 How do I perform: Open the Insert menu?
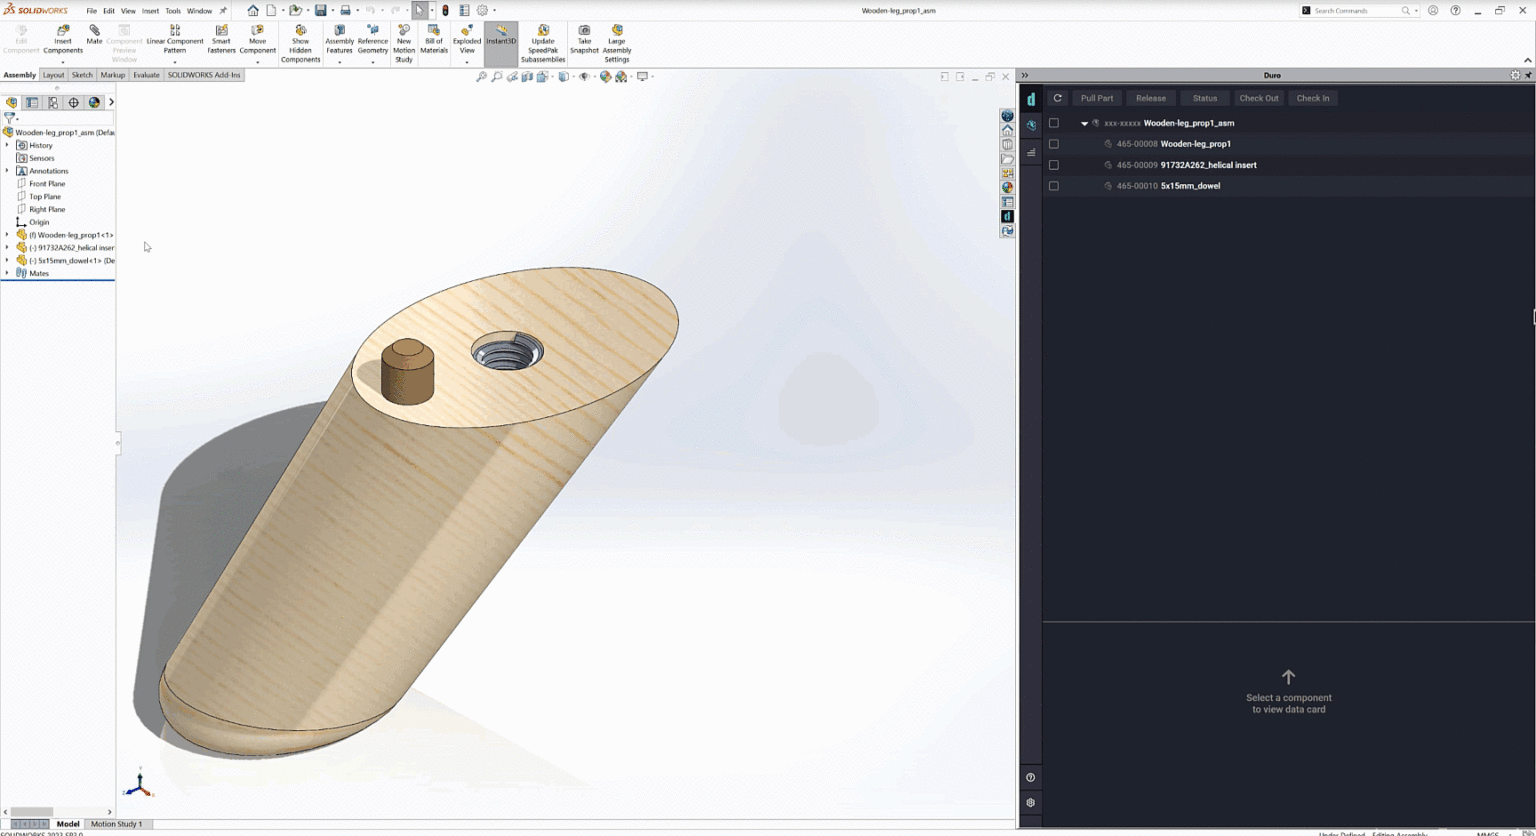(x=150, y=11)
